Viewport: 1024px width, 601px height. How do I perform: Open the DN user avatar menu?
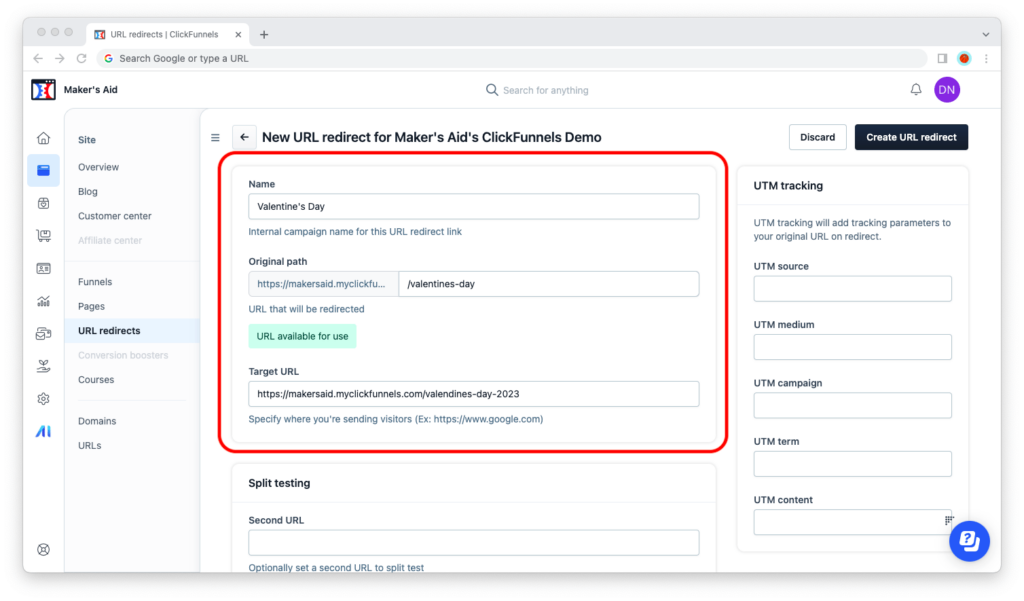[x=947, y=89]
